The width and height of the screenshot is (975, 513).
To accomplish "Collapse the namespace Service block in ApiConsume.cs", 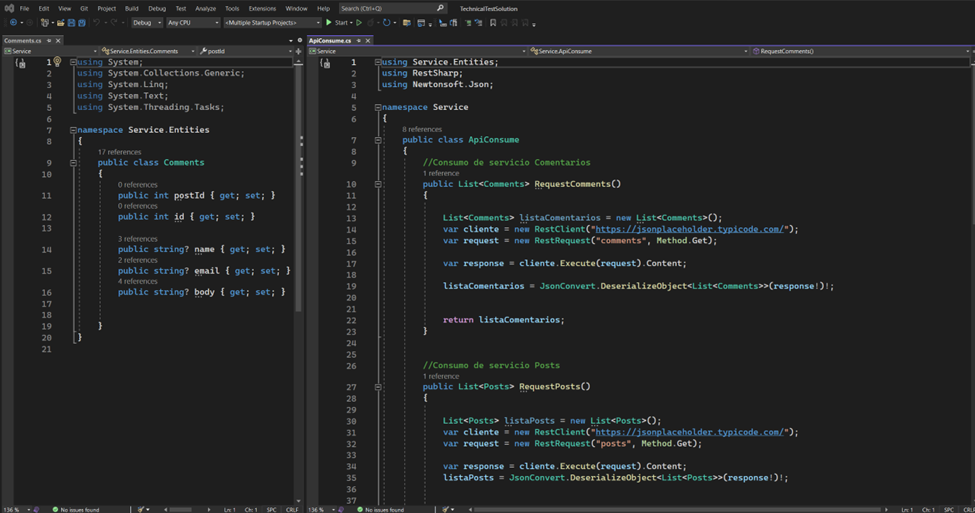I will 377,107.
